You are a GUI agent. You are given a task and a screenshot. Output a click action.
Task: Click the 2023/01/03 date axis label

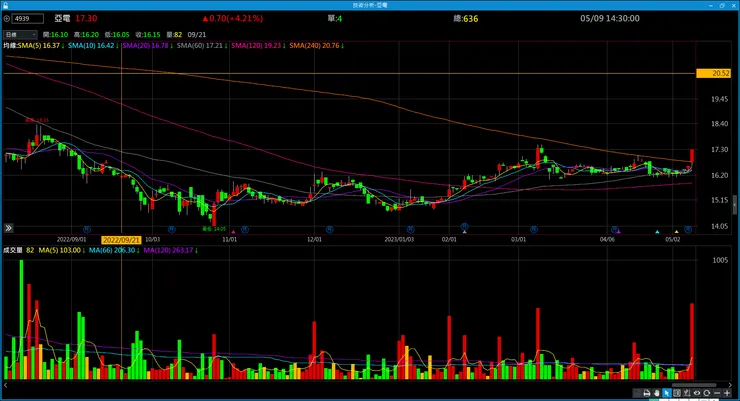click(x=399, y=240)
